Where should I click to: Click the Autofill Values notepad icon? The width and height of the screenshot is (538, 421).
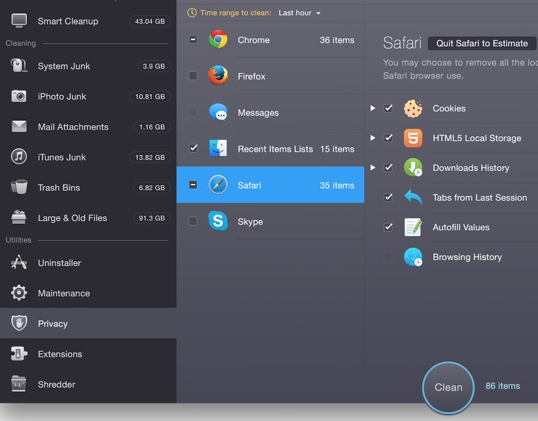click(x=413, y=227)
